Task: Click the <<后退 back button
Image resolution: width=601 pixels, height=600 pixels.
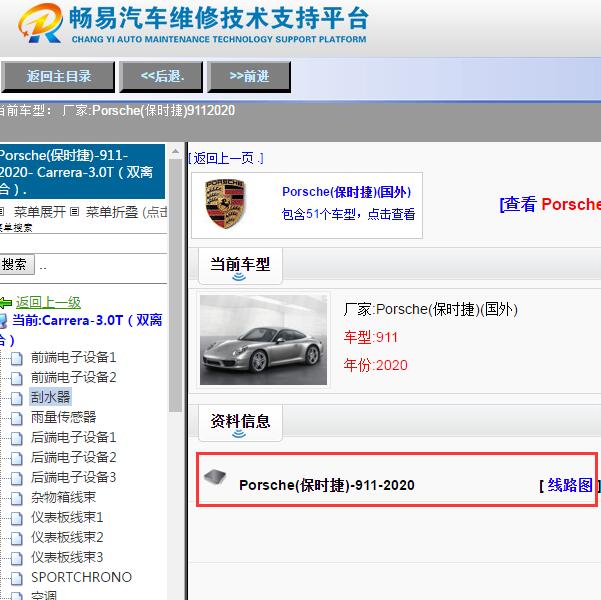Action: click(x=161, y=76)
